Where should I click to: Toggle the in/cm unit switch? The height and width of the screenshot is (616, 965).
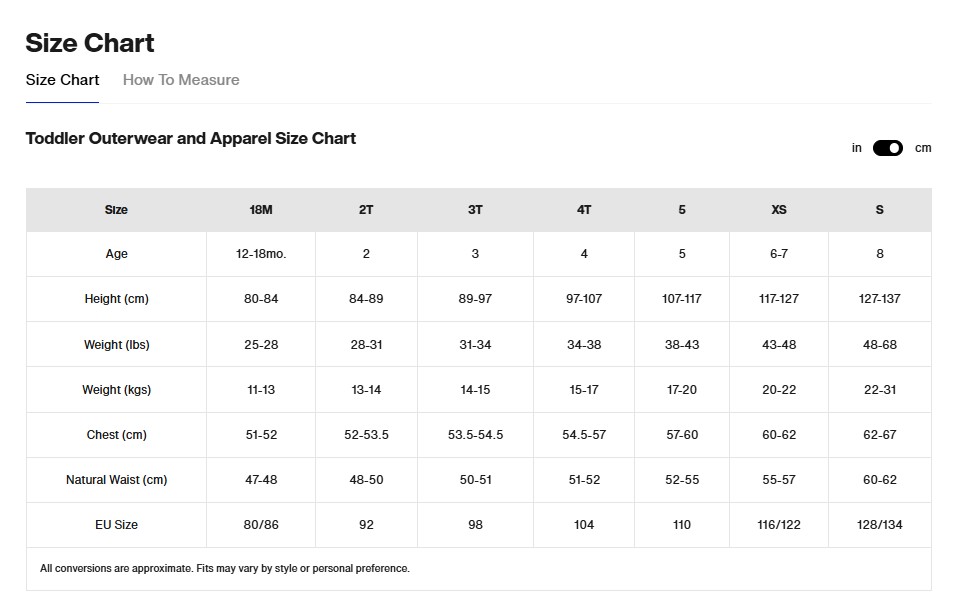[x=887, y=148]
